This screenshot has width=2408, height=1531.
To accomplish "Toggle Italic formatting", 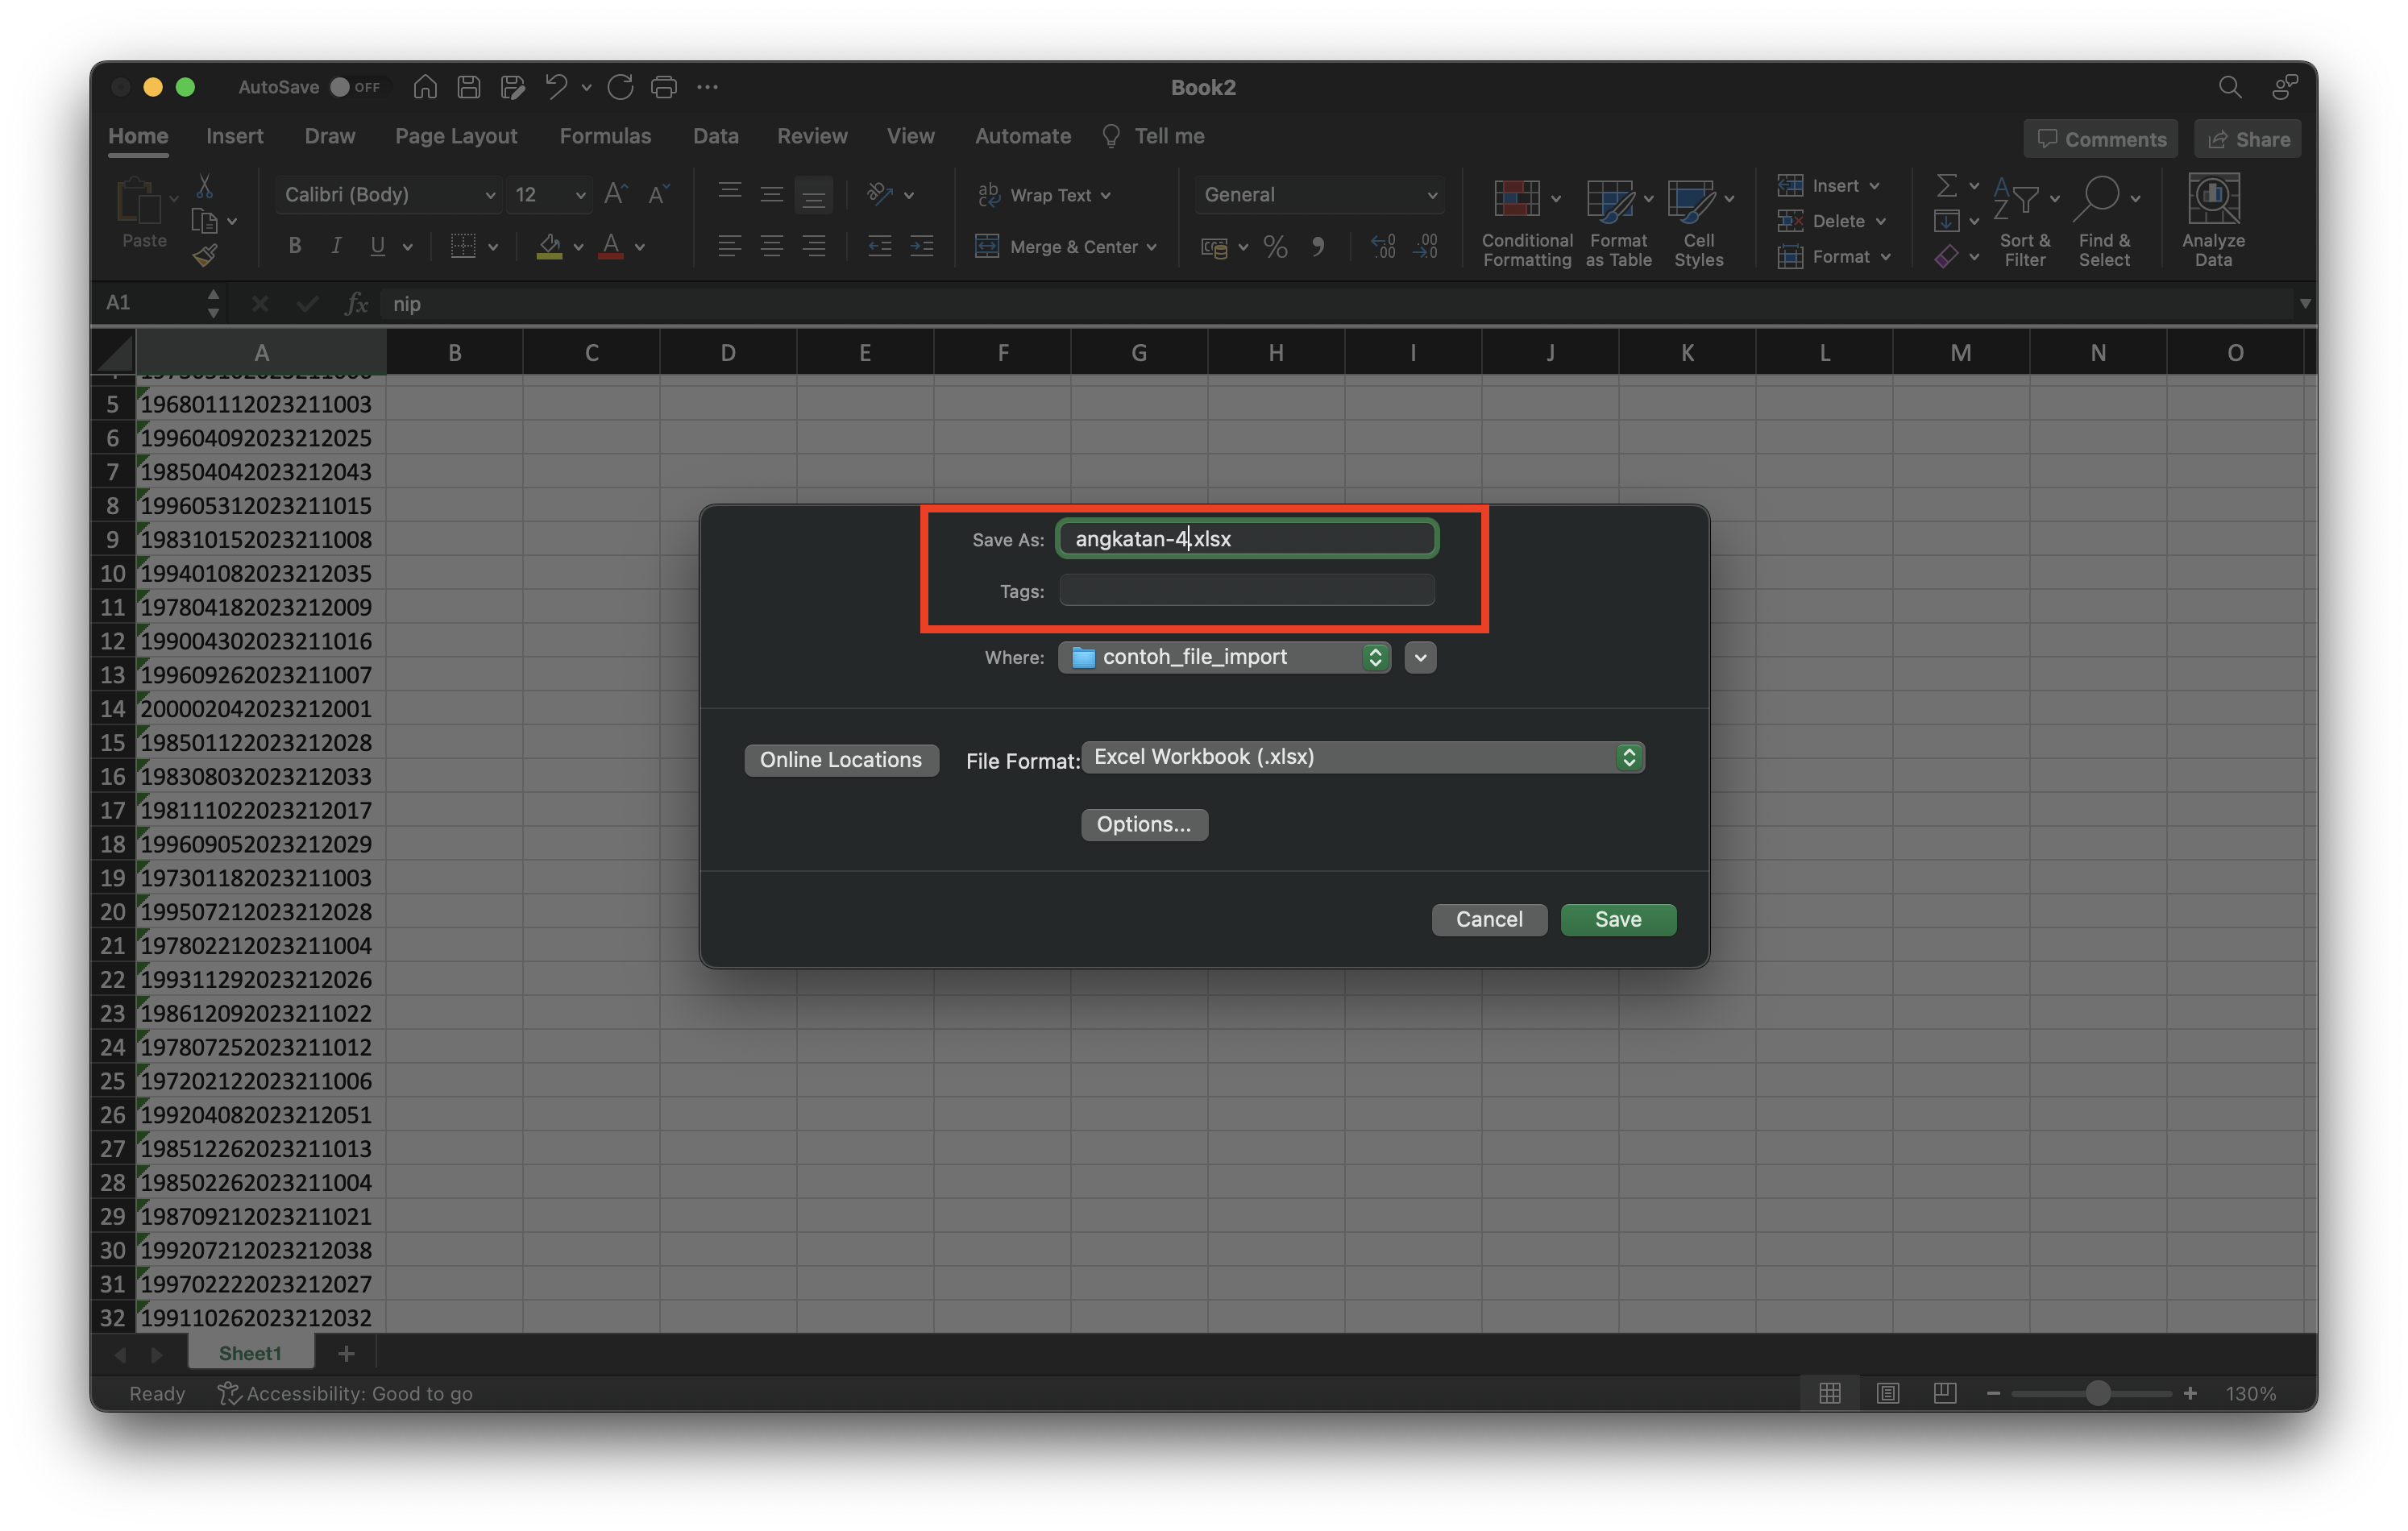I will point(336,246).
